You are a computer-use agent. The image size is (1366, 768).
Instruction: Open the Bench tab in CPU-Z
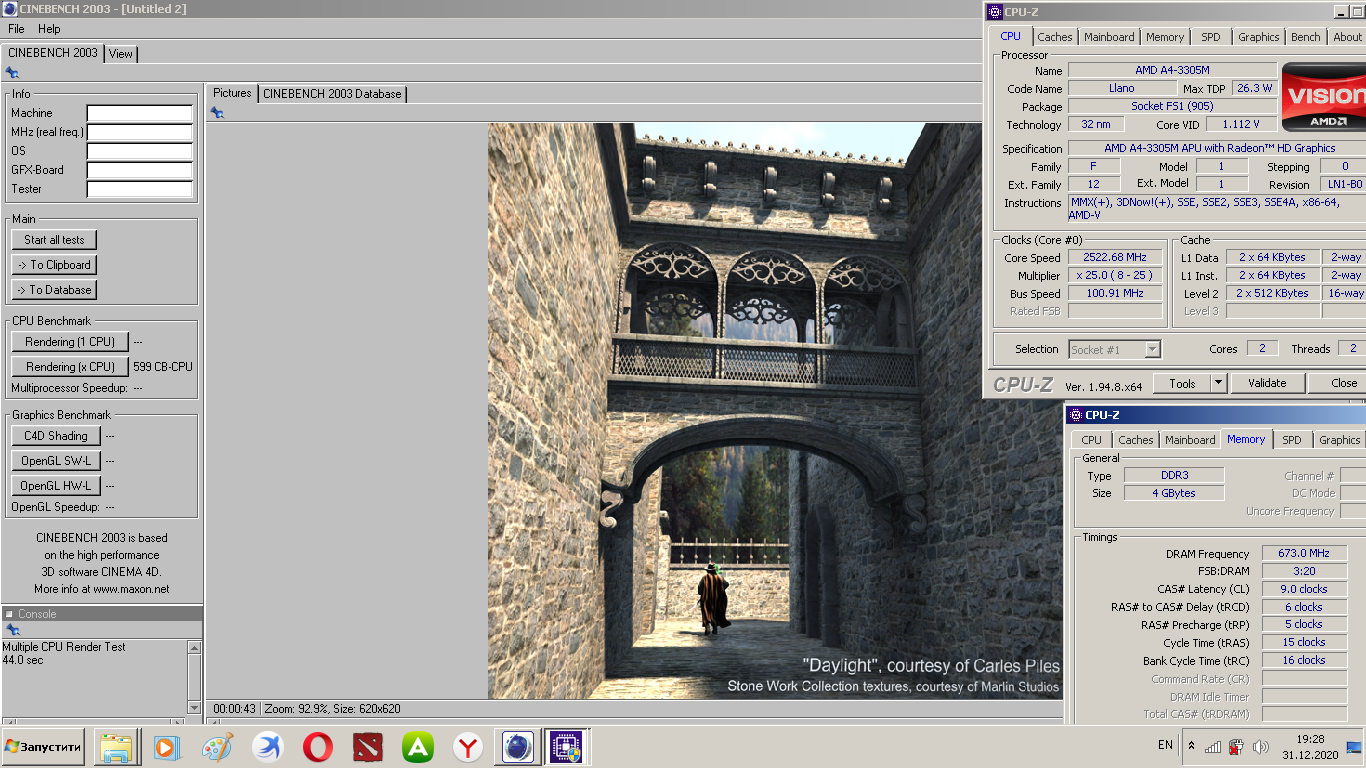point(1305,37)
